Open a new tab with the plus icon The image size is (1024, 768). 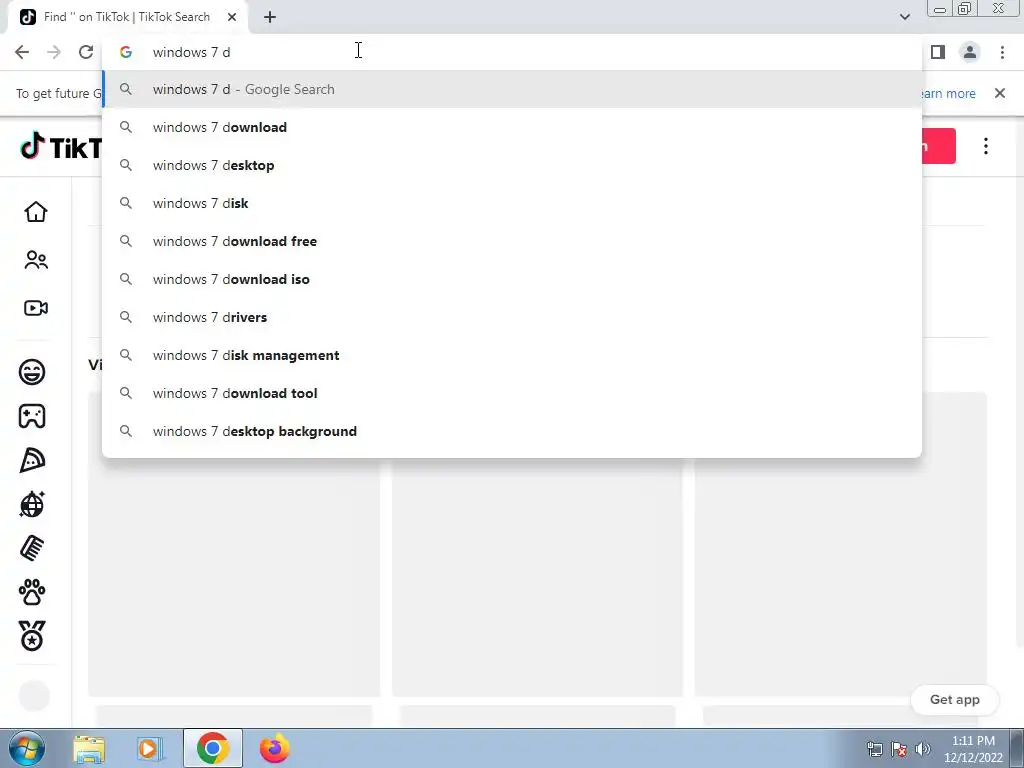click(x=270, y=17)
